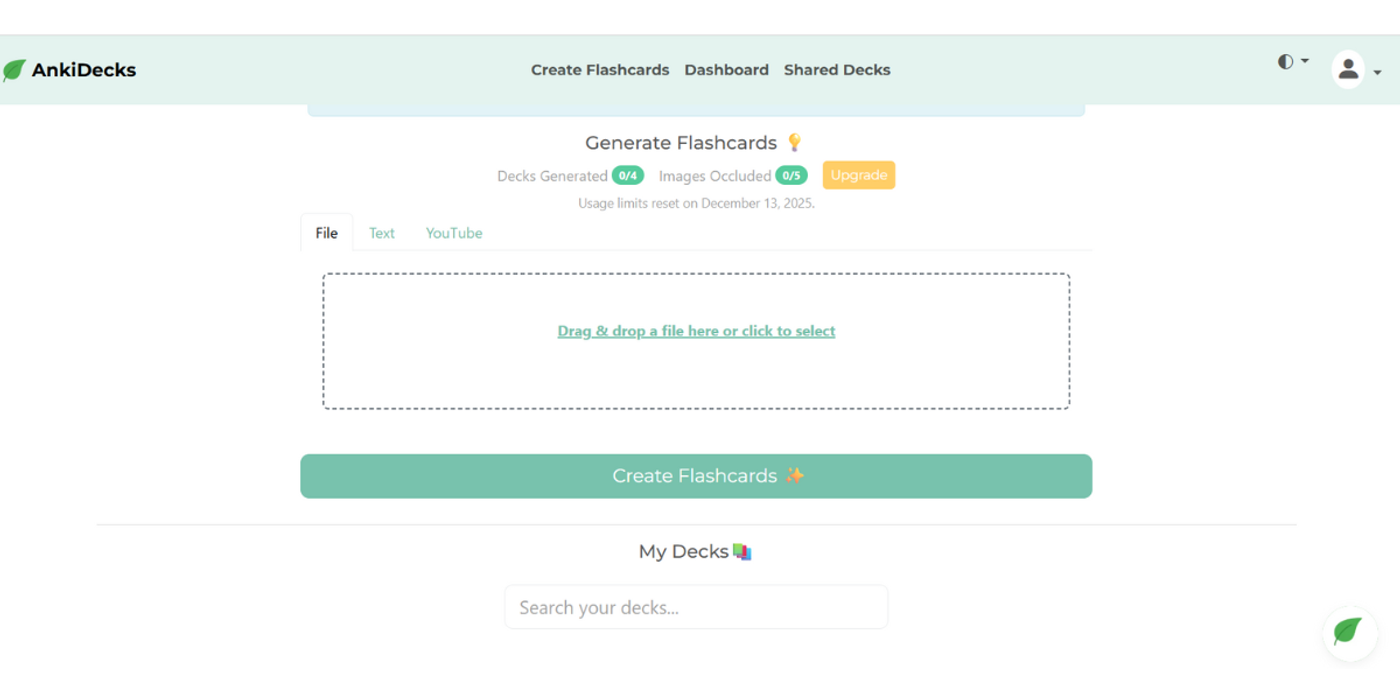Click the Decks Generated 0/4 badge
This screenshot has width=1400, height=700.
click(x=629, y=175)
